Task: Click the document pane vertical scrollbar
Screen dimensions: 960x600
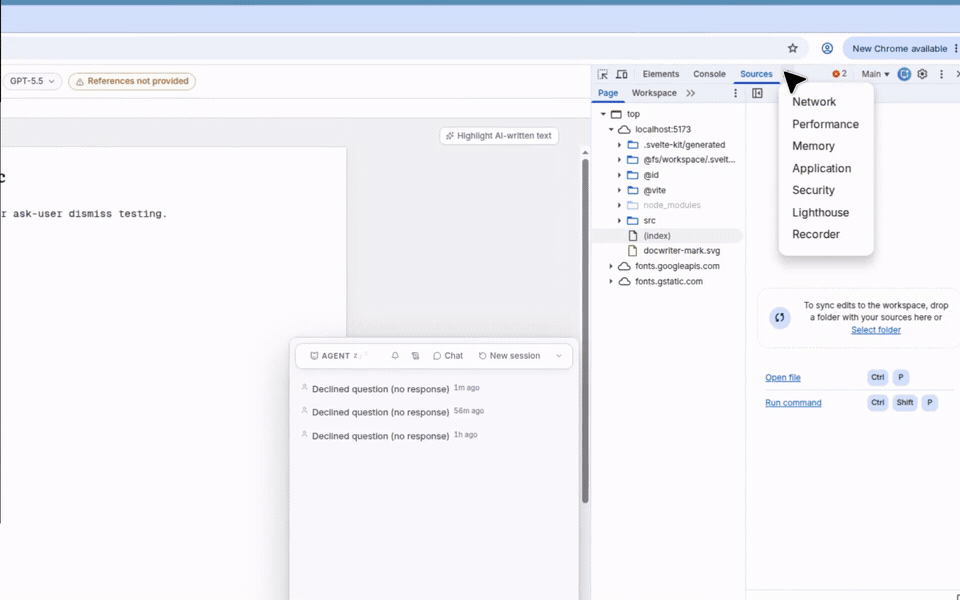Action: [585, 331]
